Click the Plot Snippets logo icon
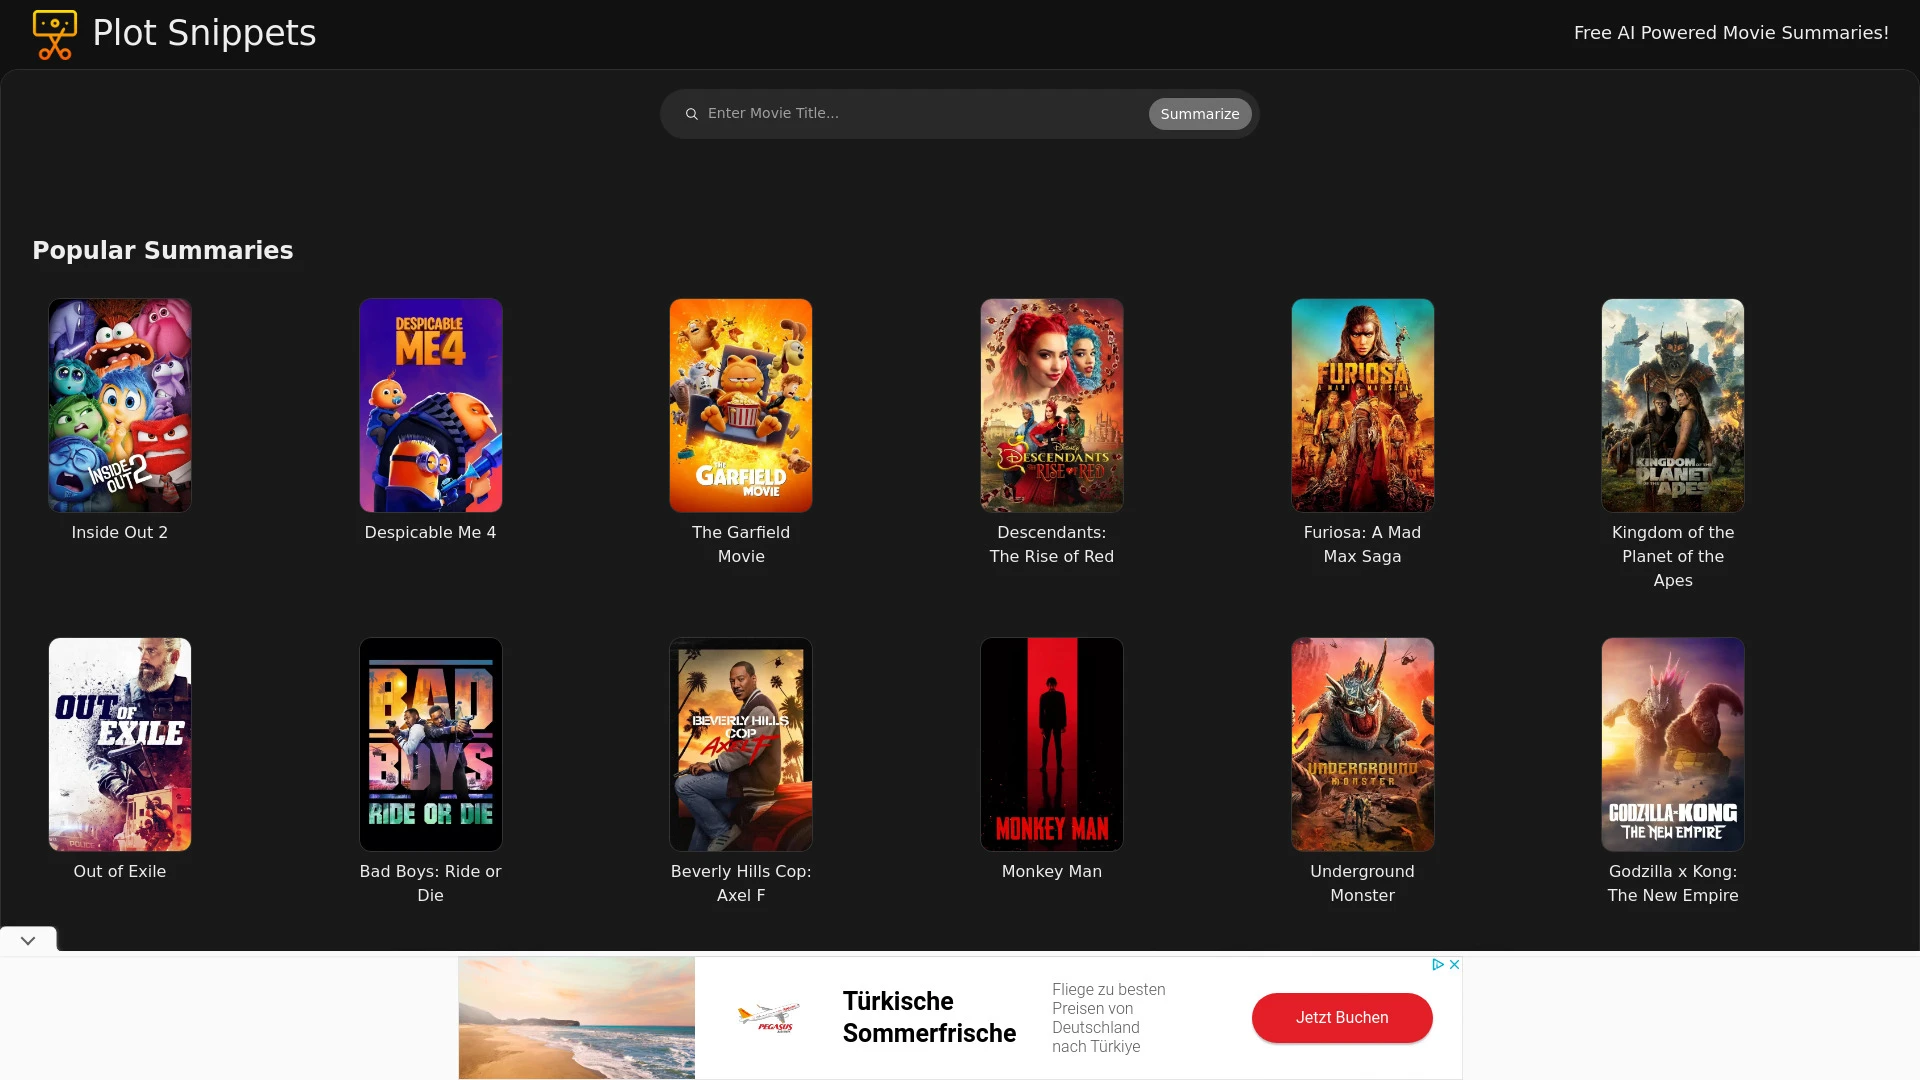 (x=55, y=34)
